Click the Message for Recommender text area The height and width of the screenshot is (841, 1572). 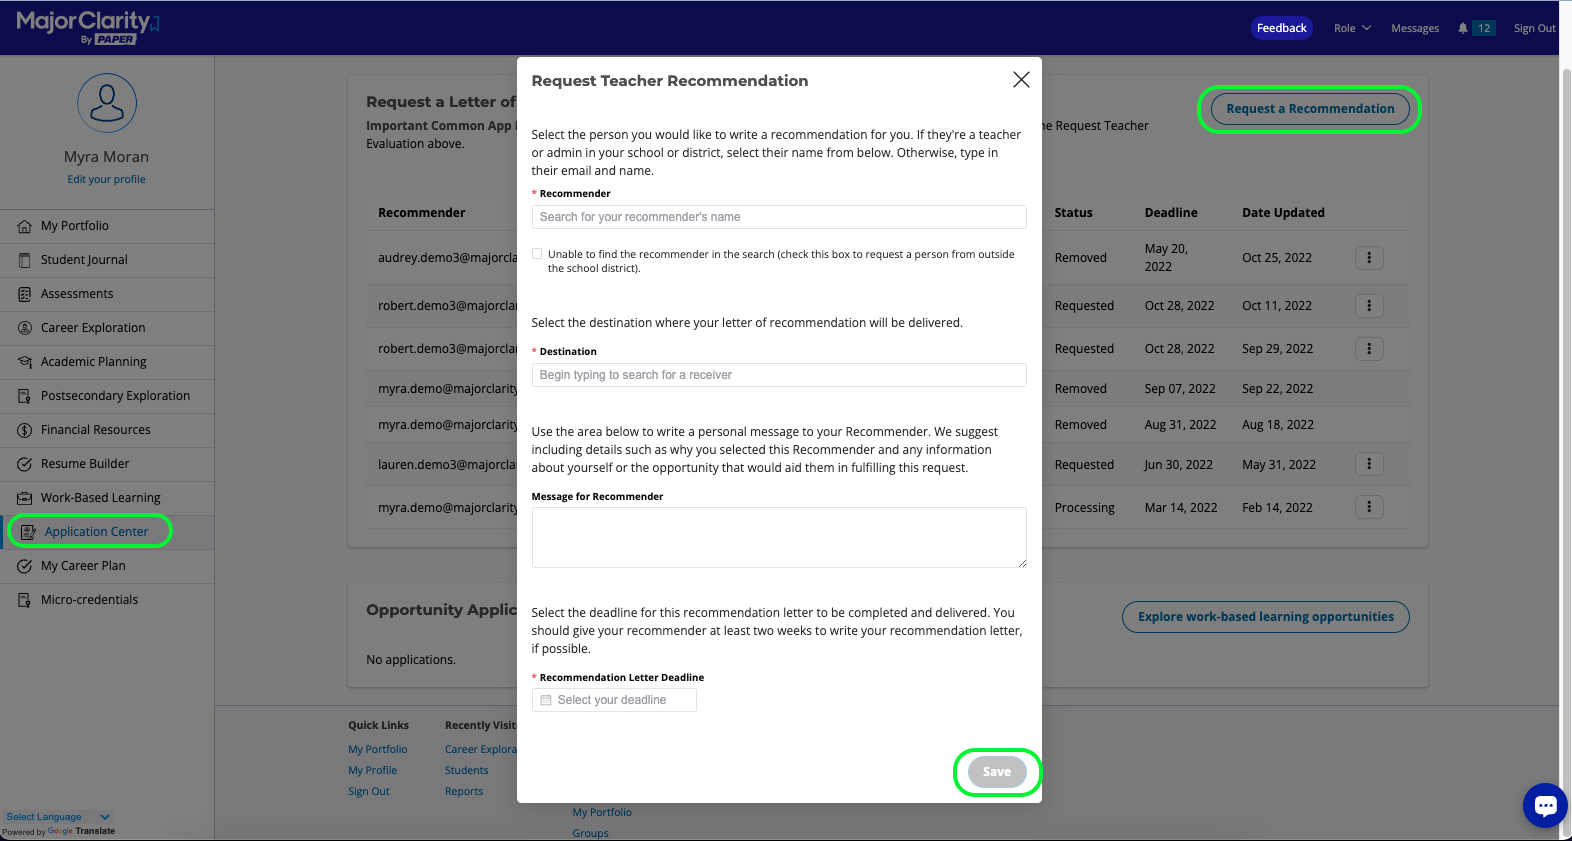[x=778, y=537]
